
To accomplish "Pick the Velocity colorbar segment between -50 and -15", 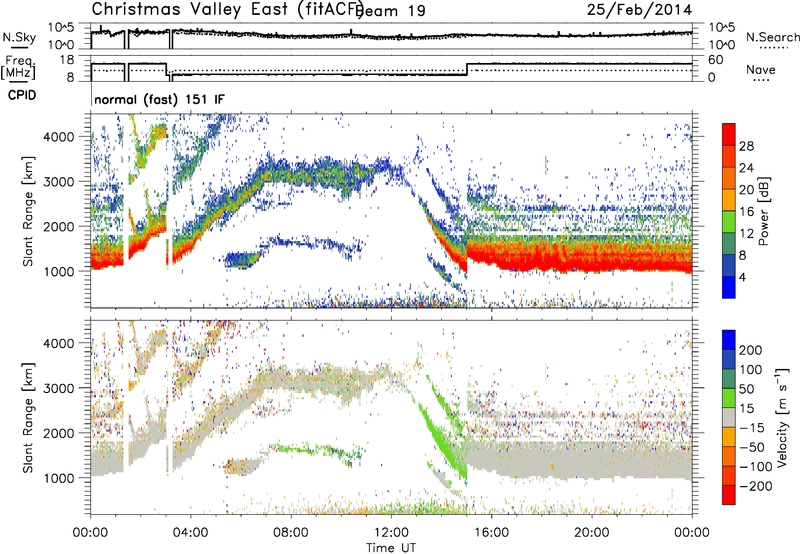I will click(x=729, y=437).
